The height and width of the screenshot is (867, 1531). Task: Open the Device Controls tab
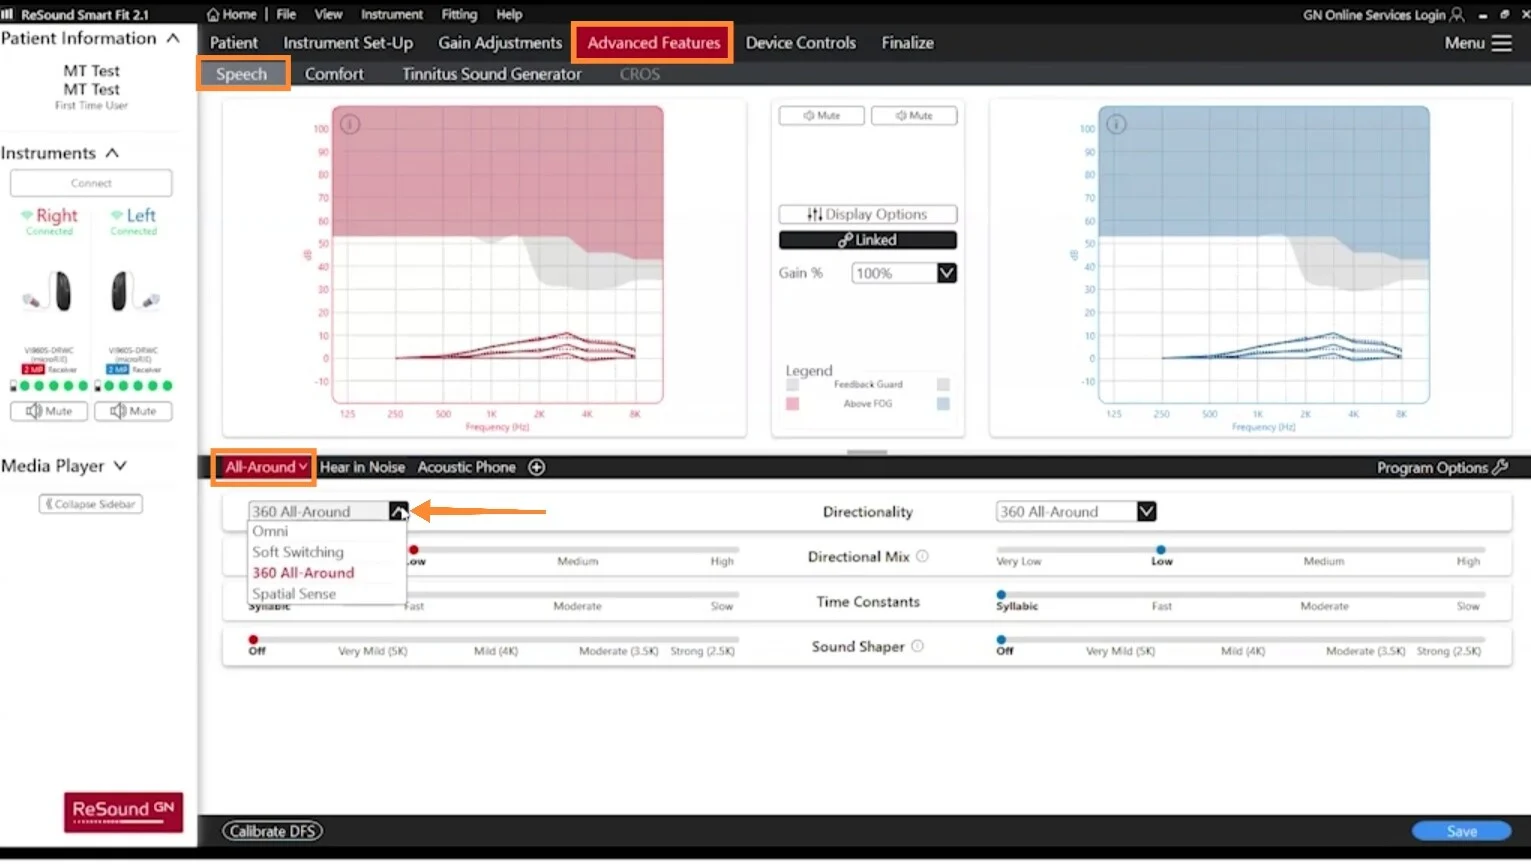point(801,43)
